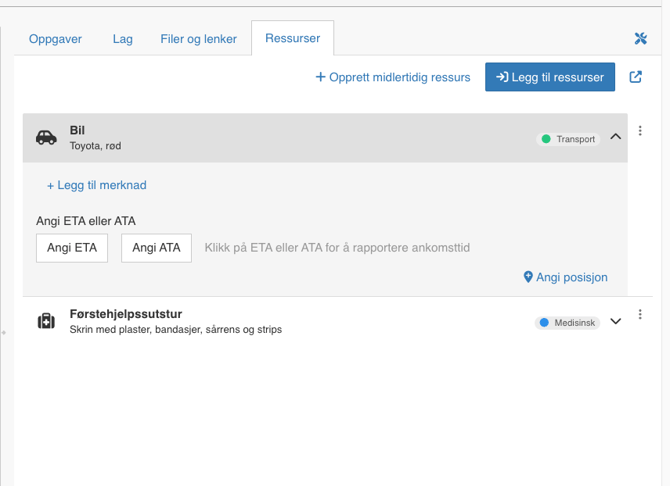Click Legg til merknad link
This screenshot has width=670, height=486.
point(97,185)
